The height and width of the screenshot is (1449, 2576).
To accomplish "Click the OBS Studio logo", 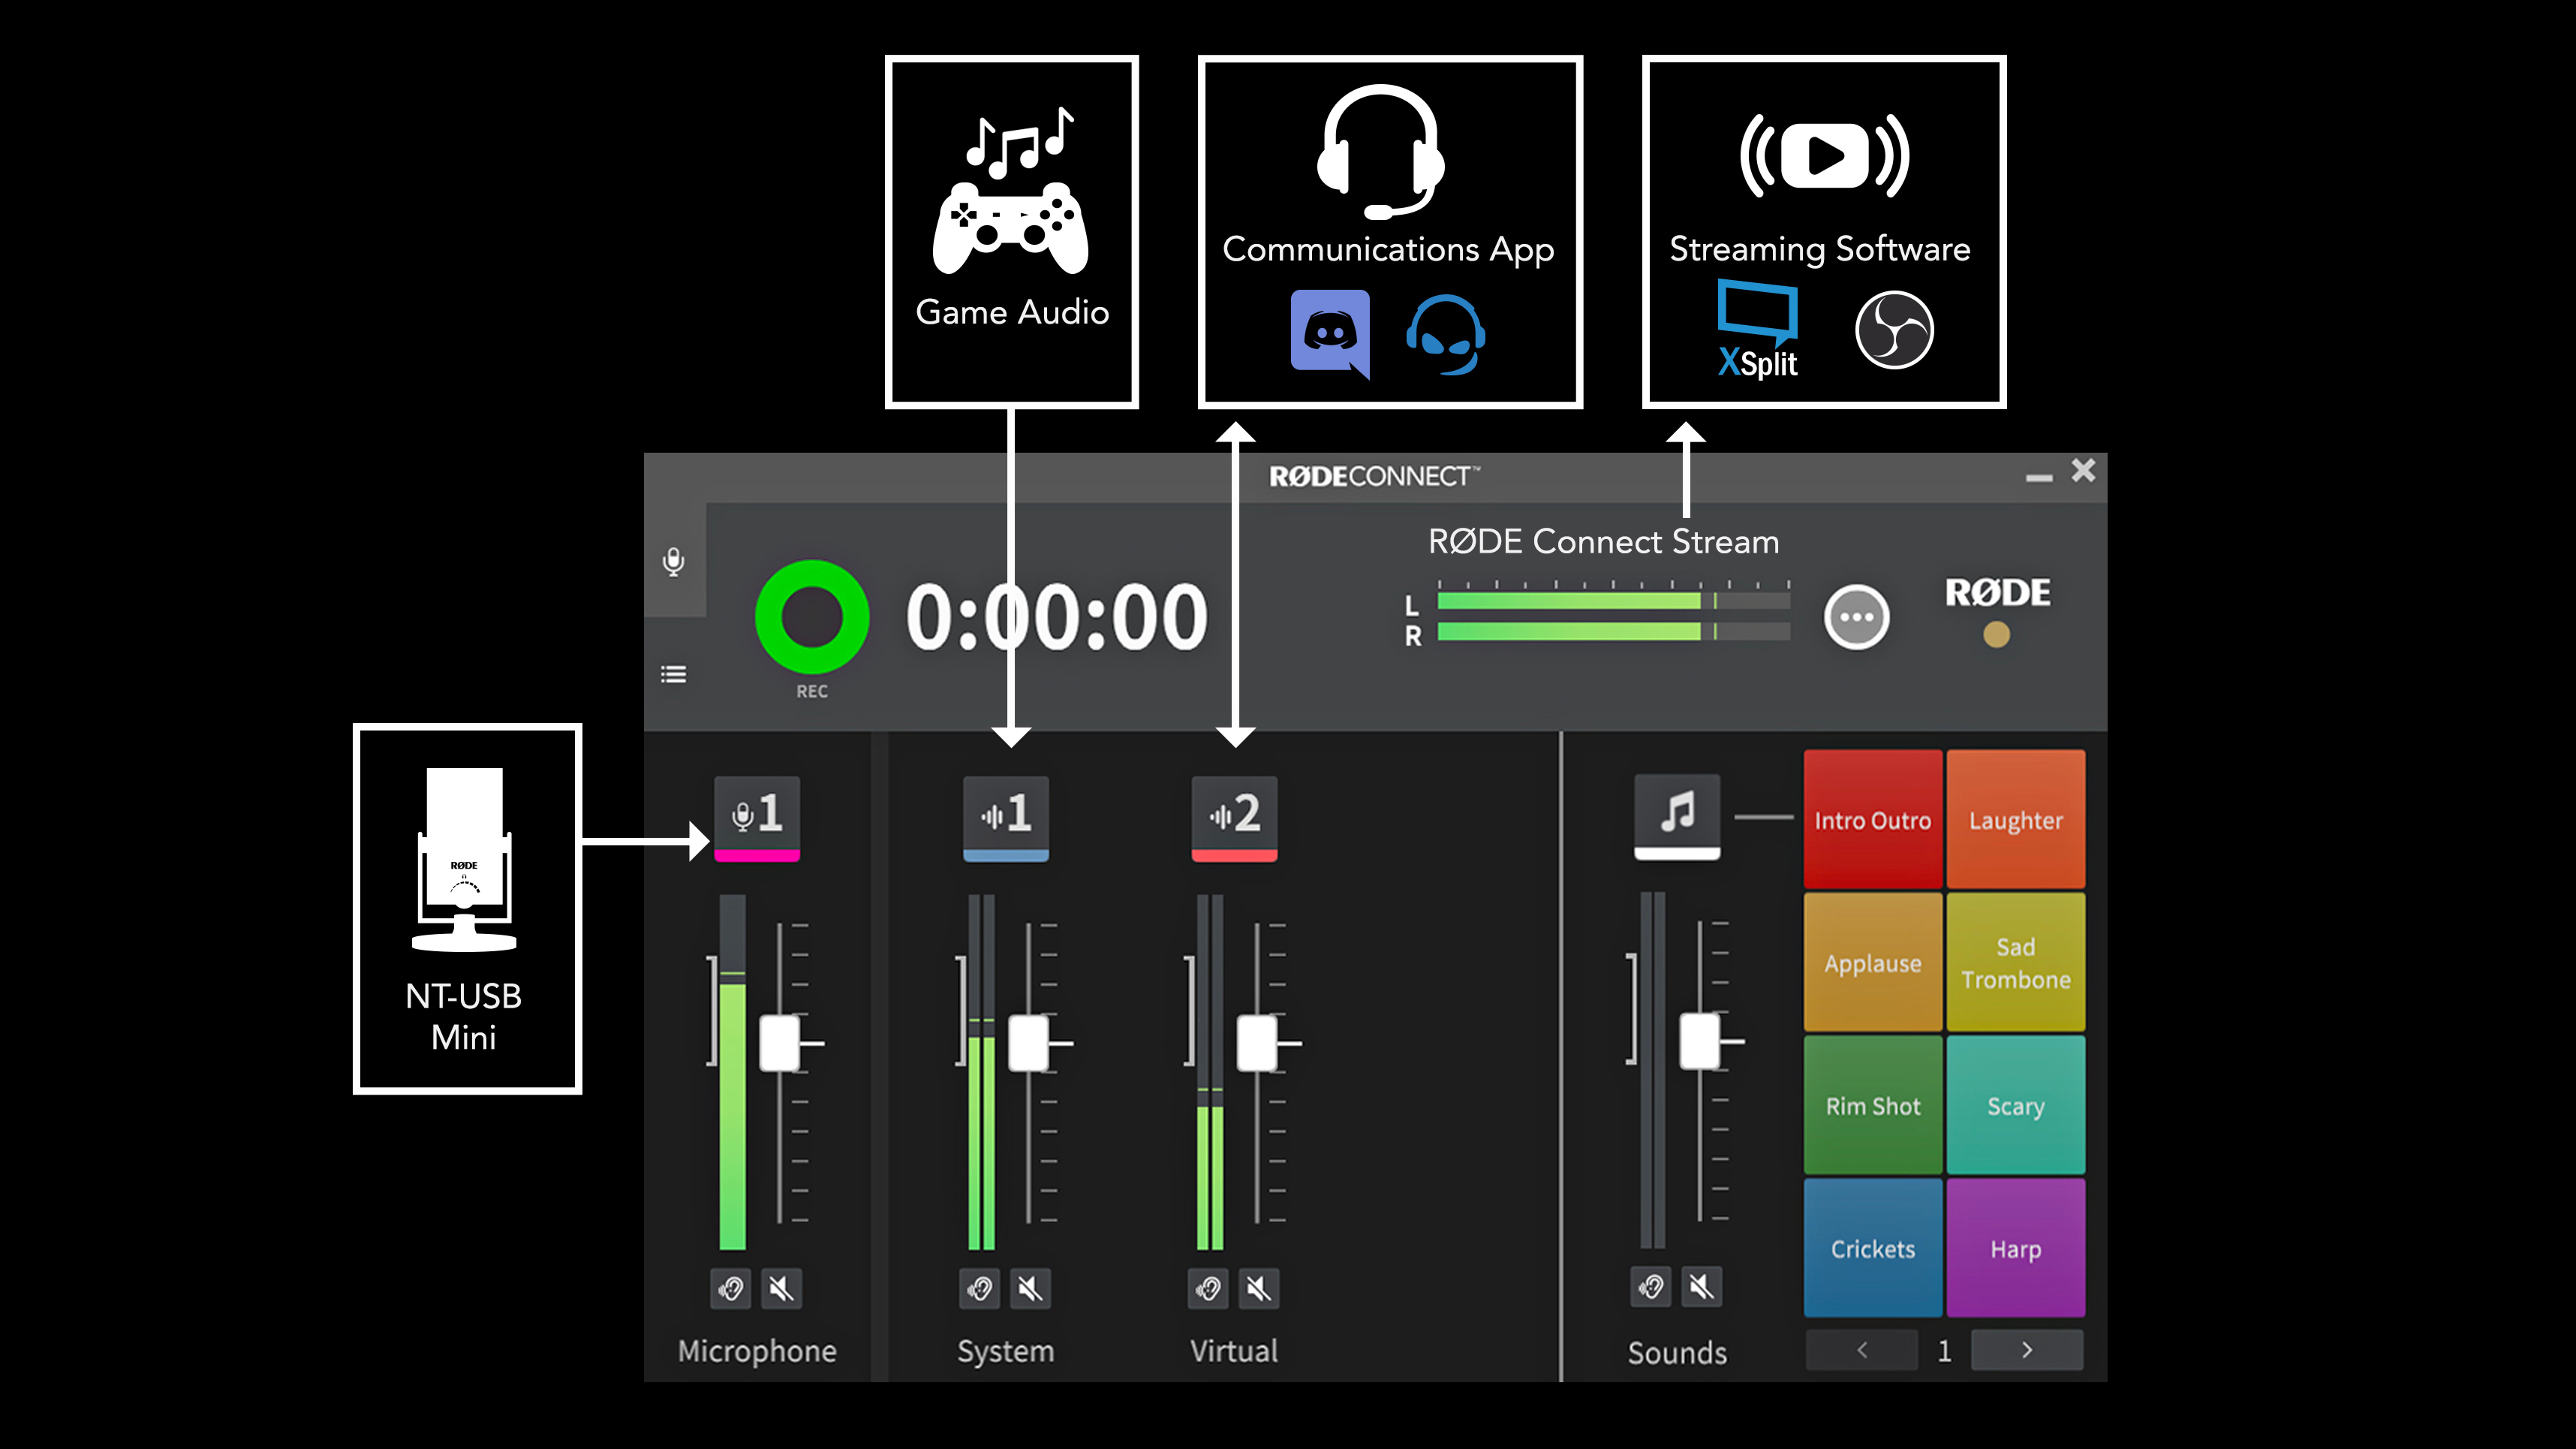I will (1894, 330).
